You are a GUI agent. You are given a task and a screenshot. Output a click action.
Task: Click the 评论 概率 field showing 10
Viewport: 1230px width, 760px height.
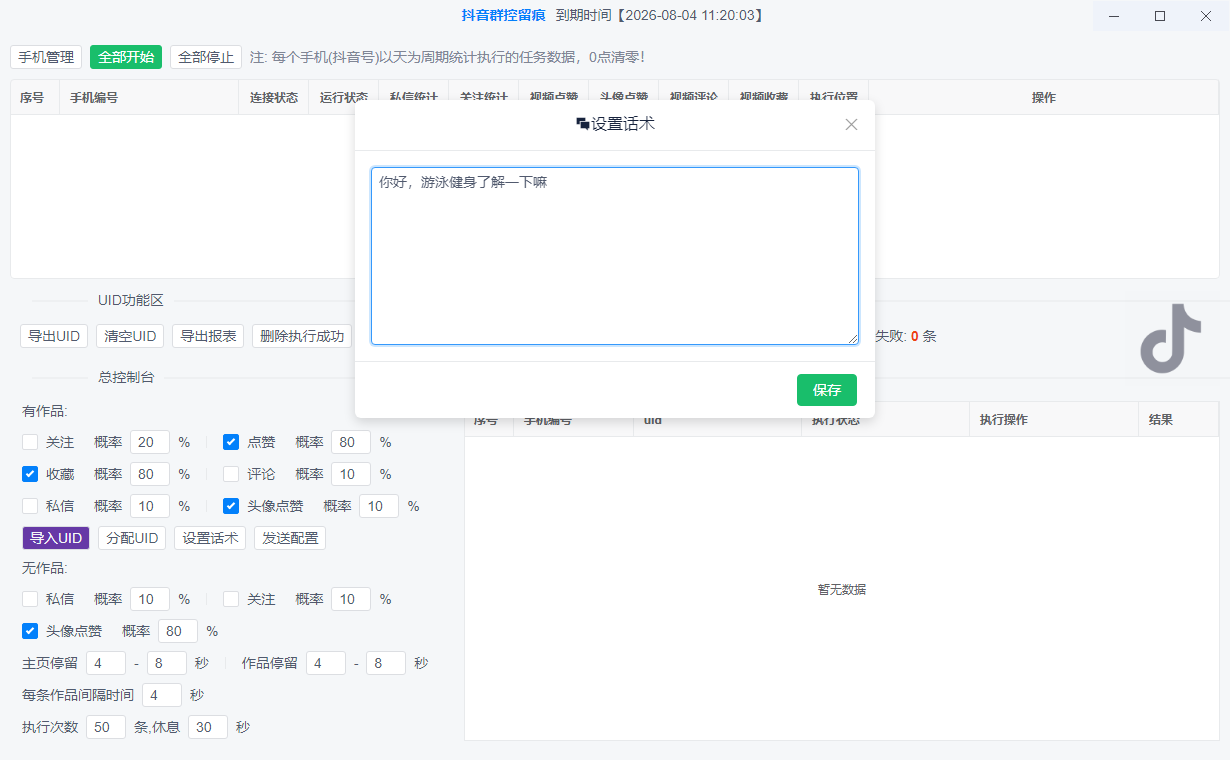[x=351, y=474]
